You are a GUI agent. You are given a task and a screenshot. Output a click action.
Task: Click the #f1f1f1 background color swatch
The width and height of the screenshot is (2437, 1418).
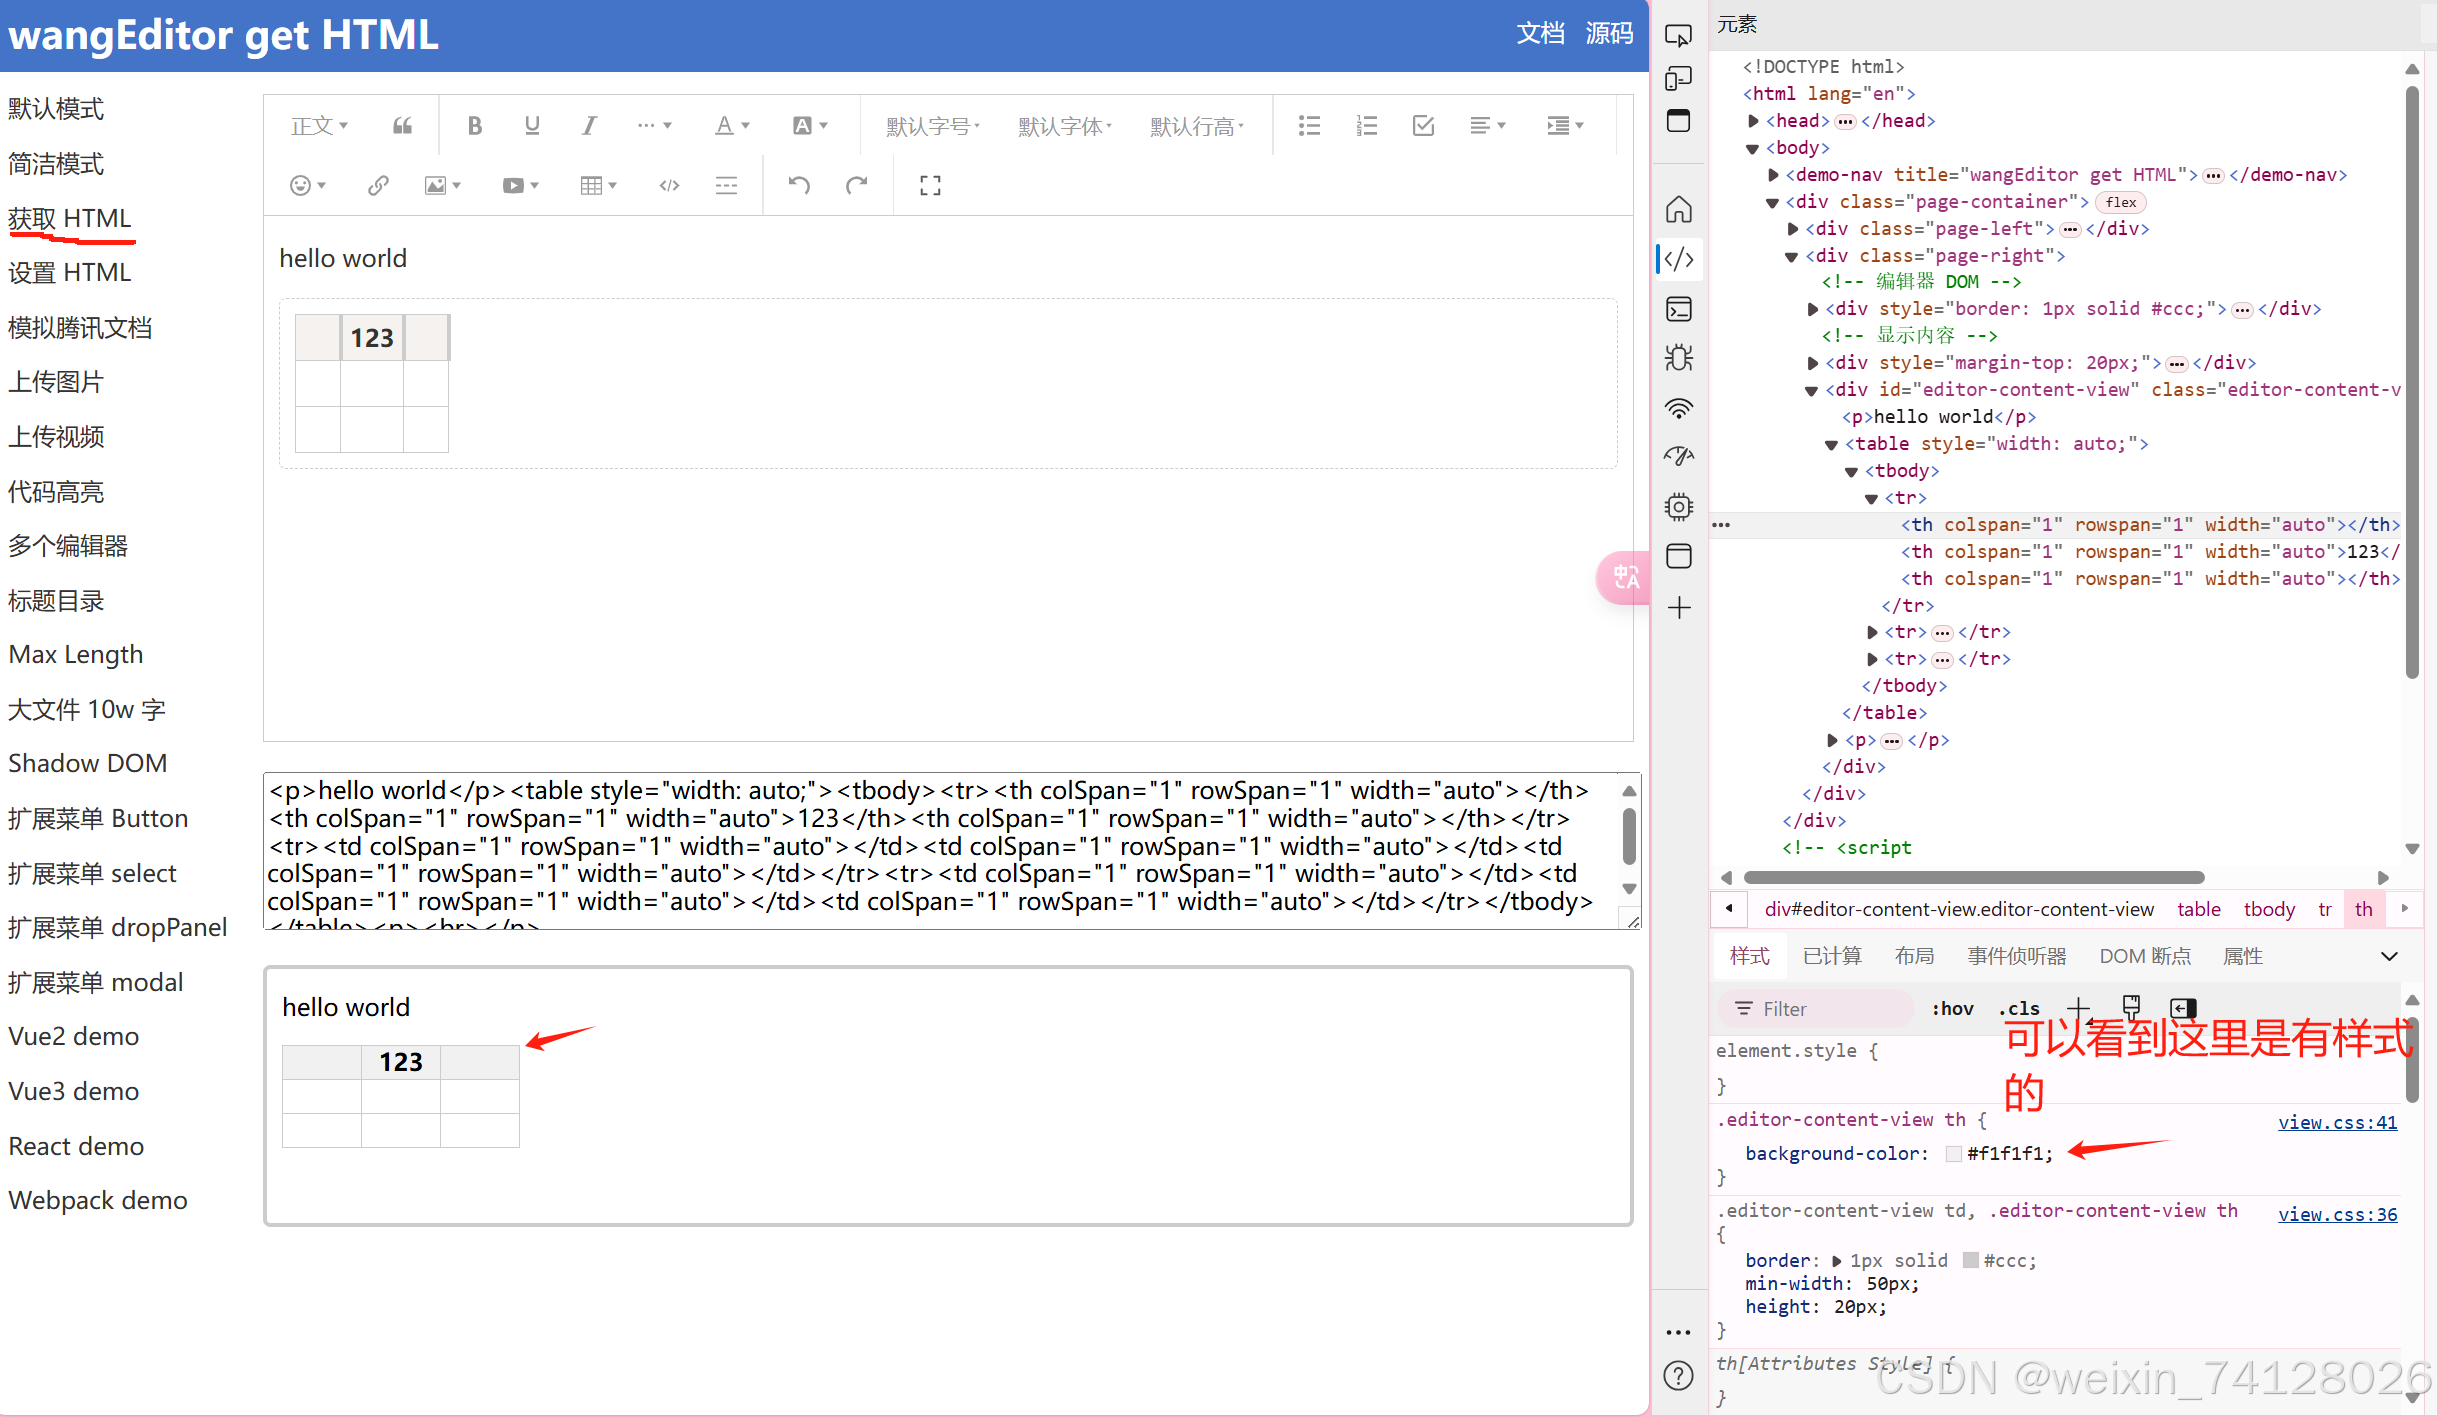point(1953,1154)
